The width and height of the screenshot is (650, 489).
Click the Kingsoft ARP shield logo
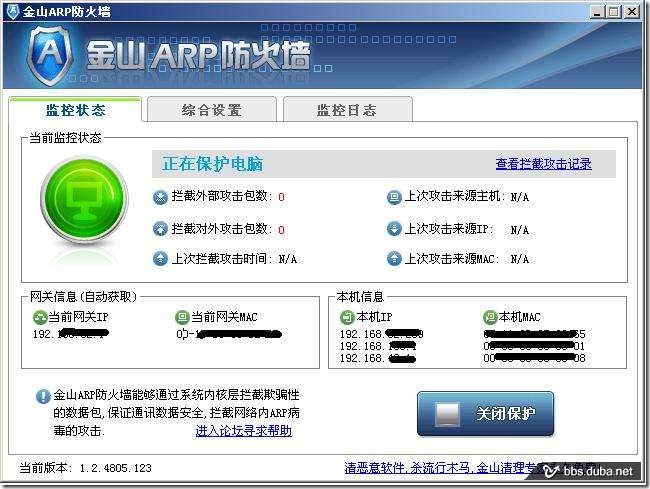coord(50,56)
